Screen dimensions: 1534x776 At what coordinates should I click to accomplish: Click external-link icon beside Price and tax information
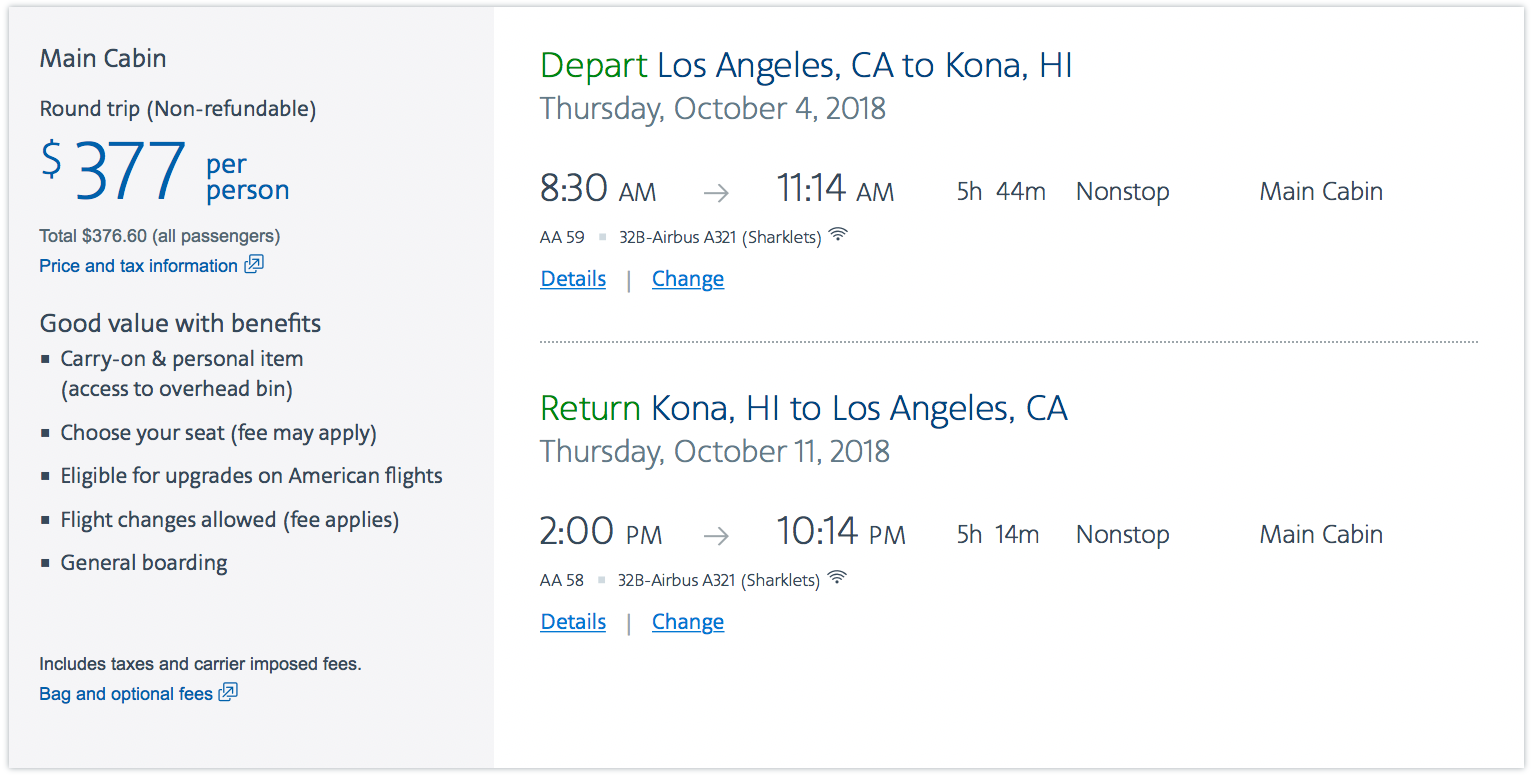coord(254,265)
